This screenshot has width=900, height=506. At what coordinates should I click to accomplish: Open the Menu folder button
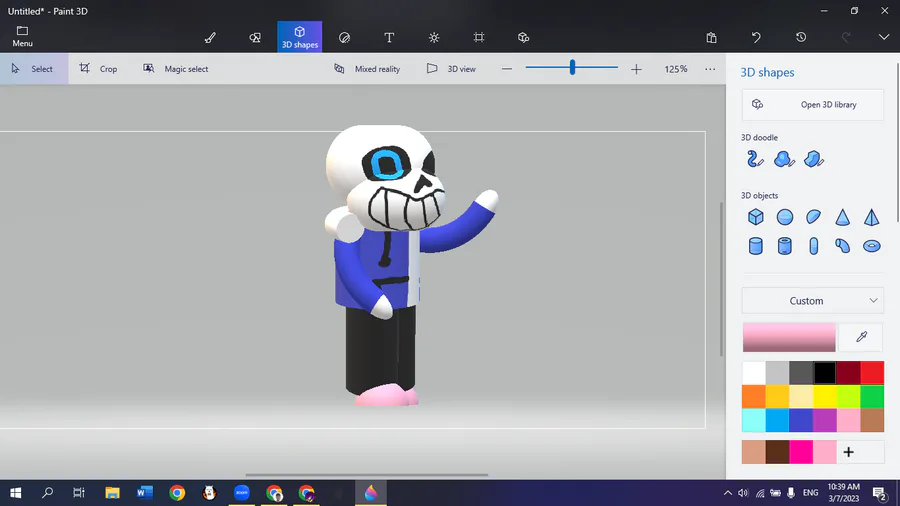[x=22, y=37]
